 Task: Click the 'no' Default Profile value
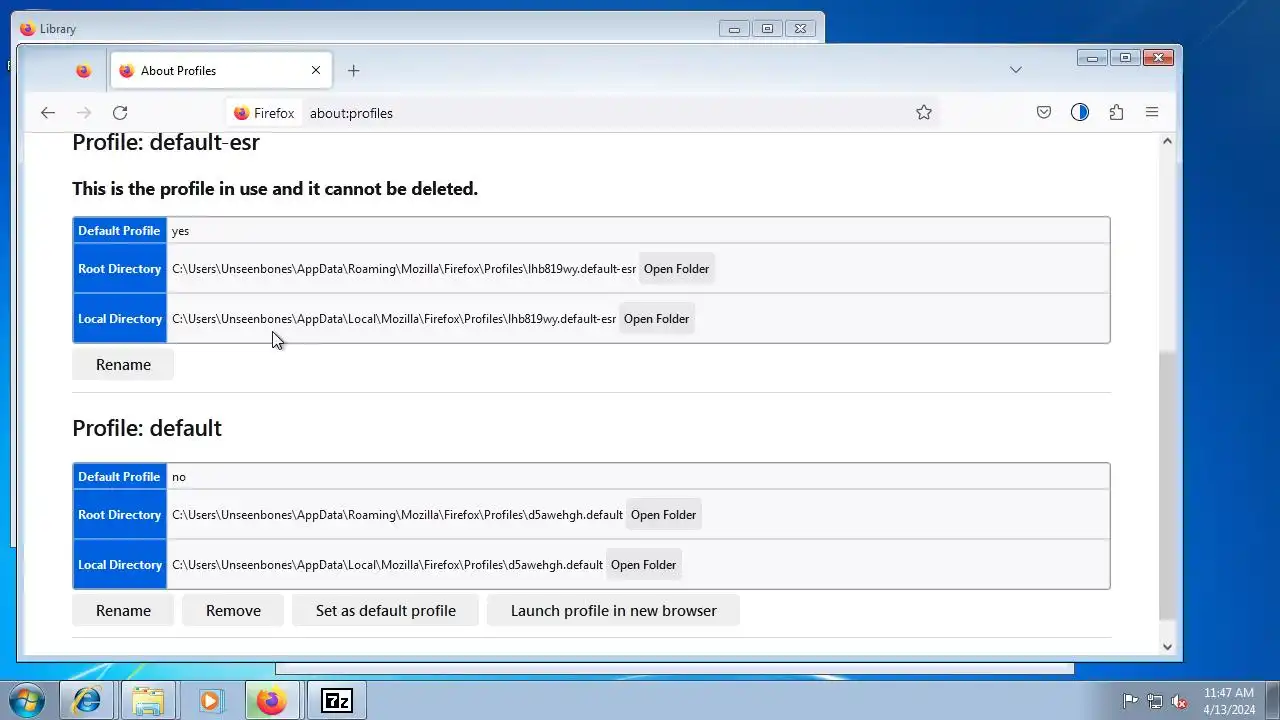pyautogui.click(x=179, y=477)
